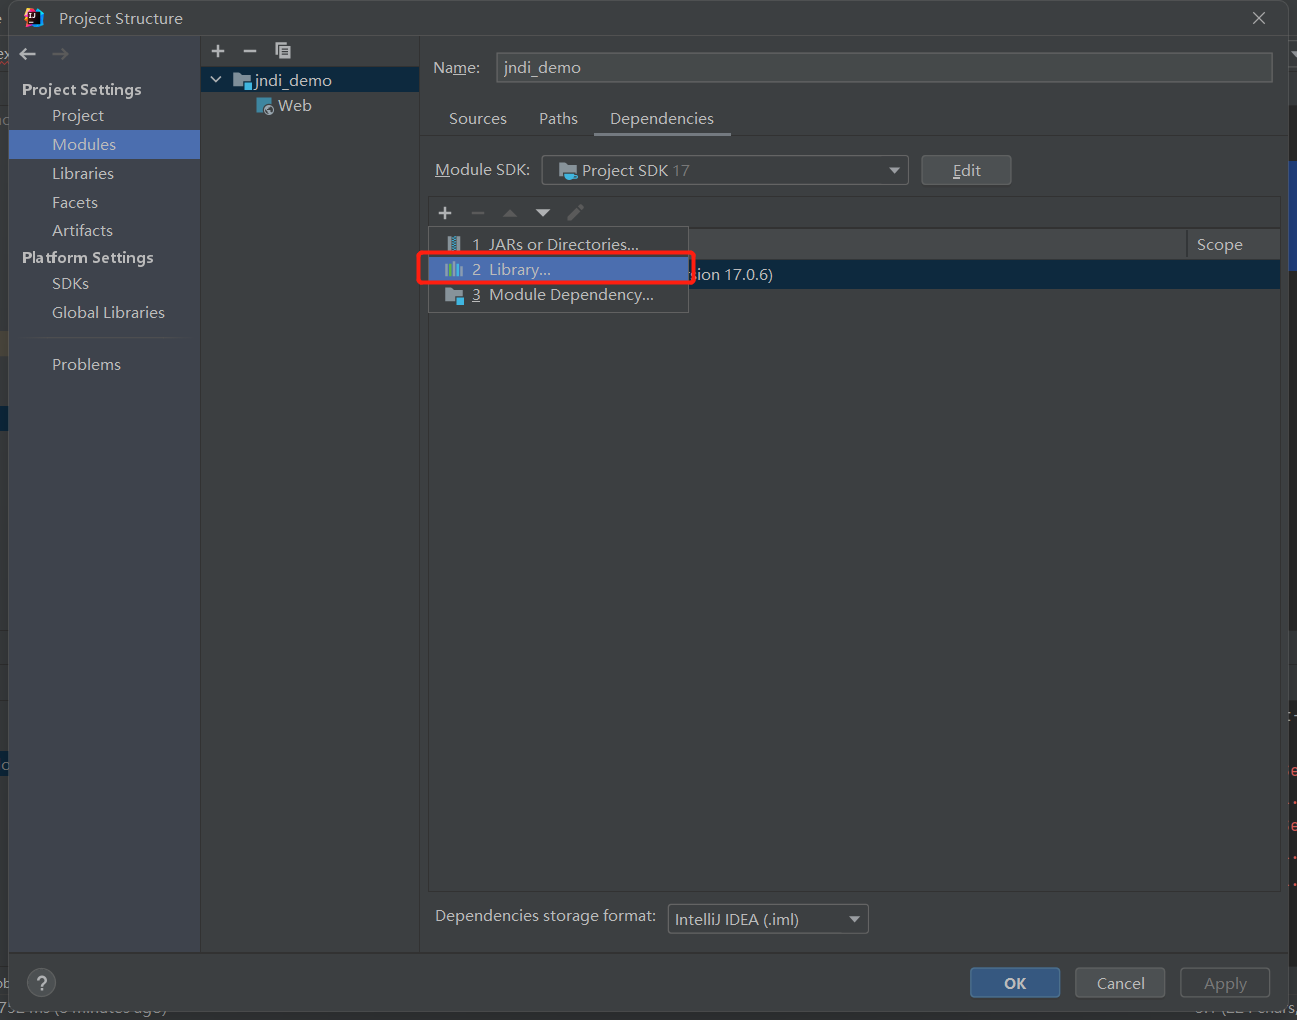The width and height of the screenshot is (1297, 1020).
Task: Open SDKs under Platform Settings
Action: click(70, 284)
